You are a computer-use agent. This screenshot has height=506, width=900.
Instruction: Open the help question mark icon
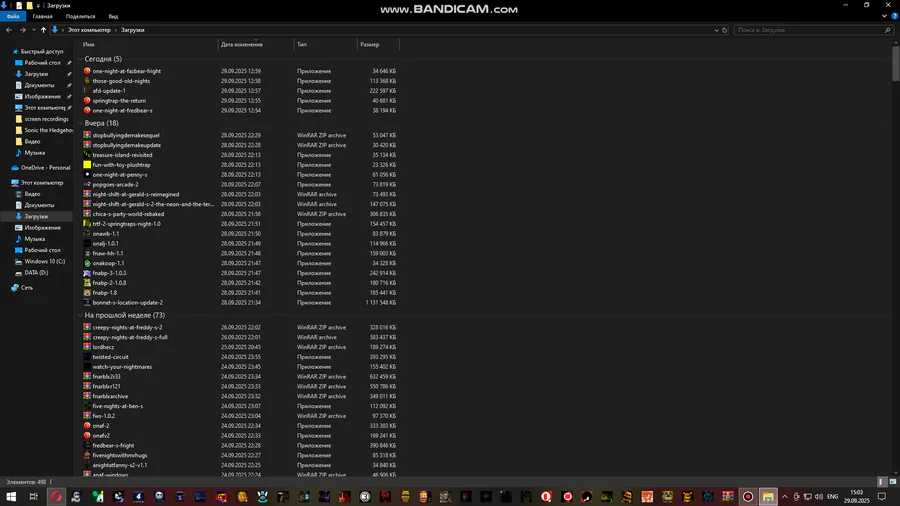[x=894, y=16]
